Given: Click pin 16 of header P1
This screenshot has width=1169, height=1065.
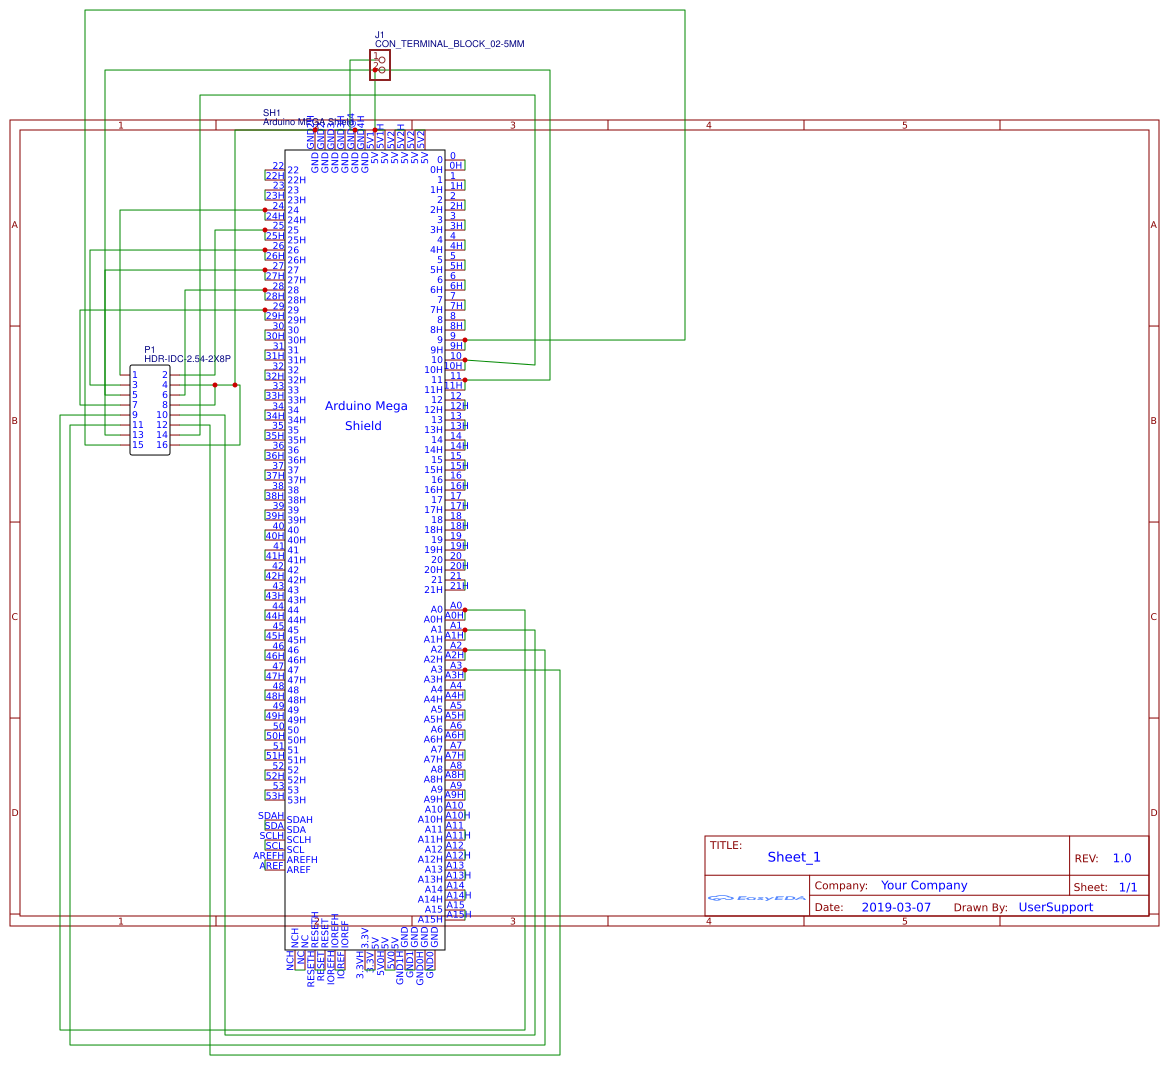Looking at the screenshot, I should [x=162, y=445].
